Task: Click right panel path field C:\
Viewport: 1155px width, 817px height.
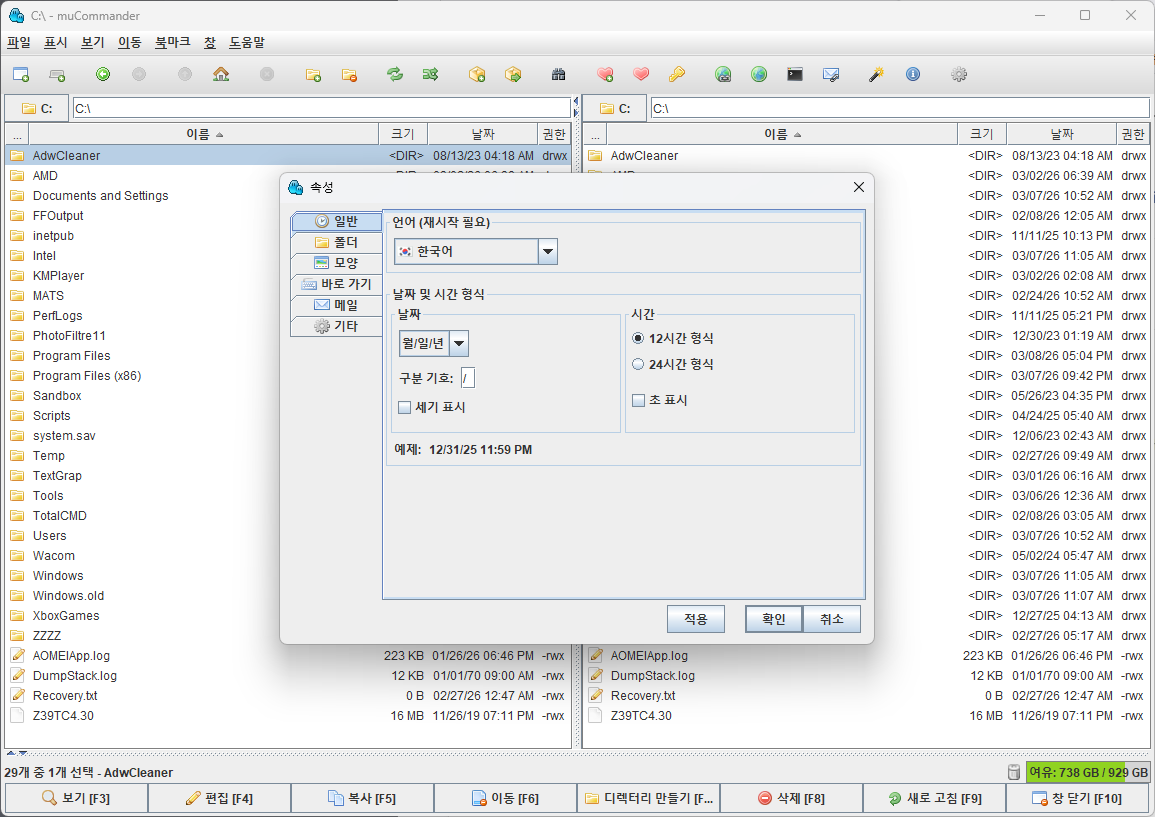Action: pos(900,108)
